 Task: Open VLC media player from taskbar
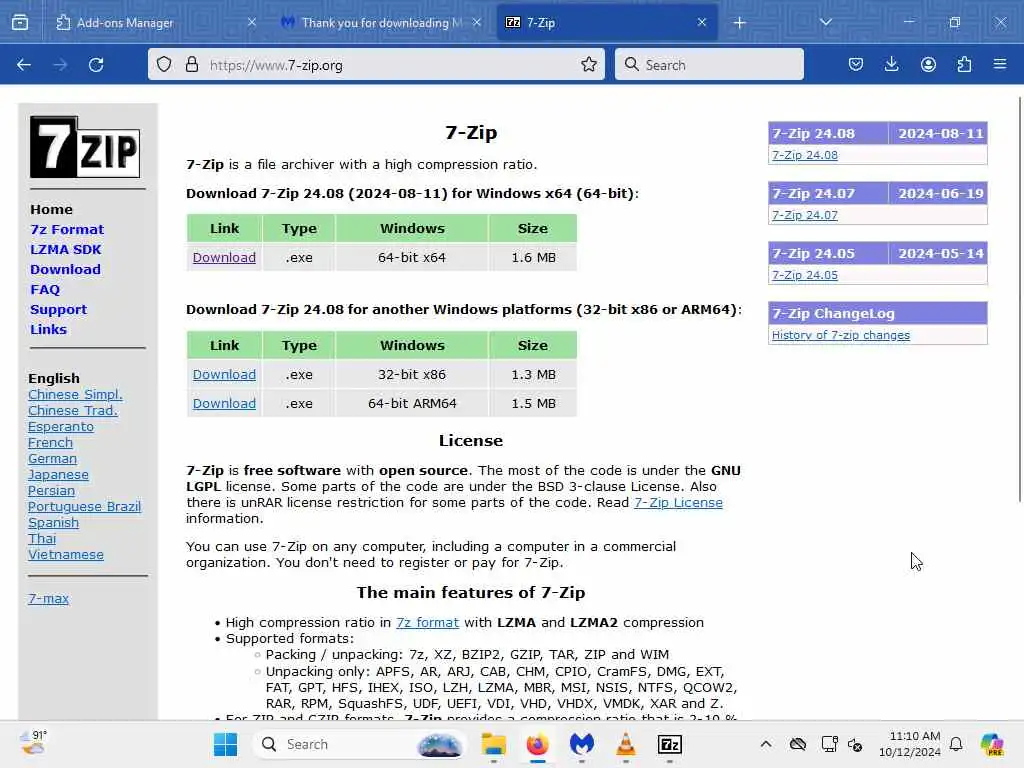626,744
